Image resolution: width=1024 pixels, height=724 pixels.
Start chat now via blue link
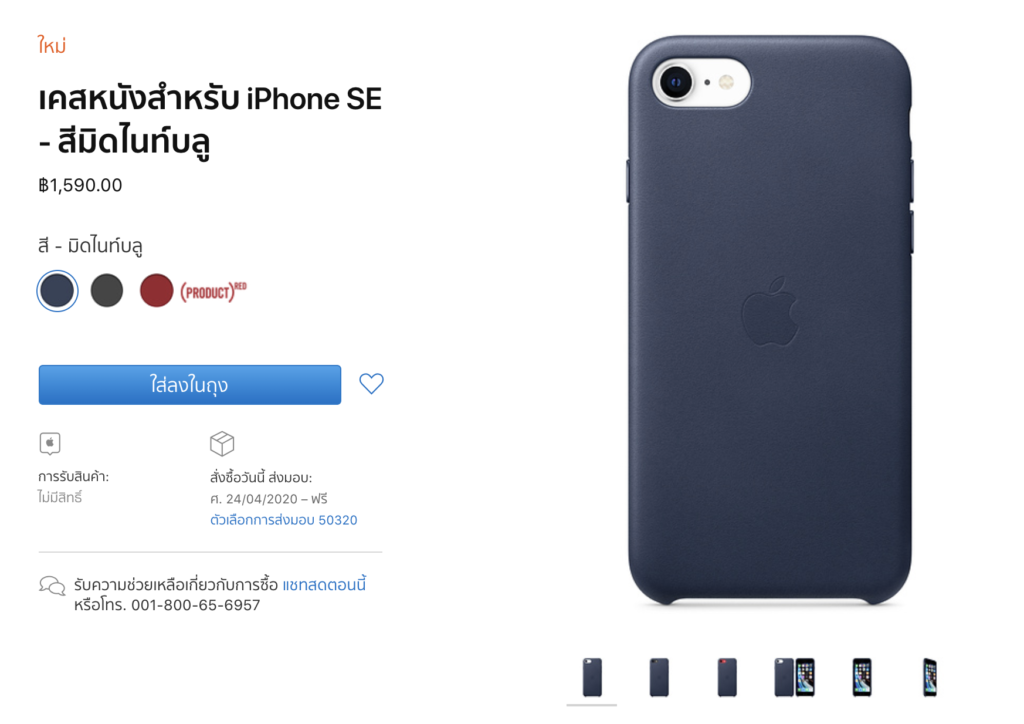click(x=324, y=584)
